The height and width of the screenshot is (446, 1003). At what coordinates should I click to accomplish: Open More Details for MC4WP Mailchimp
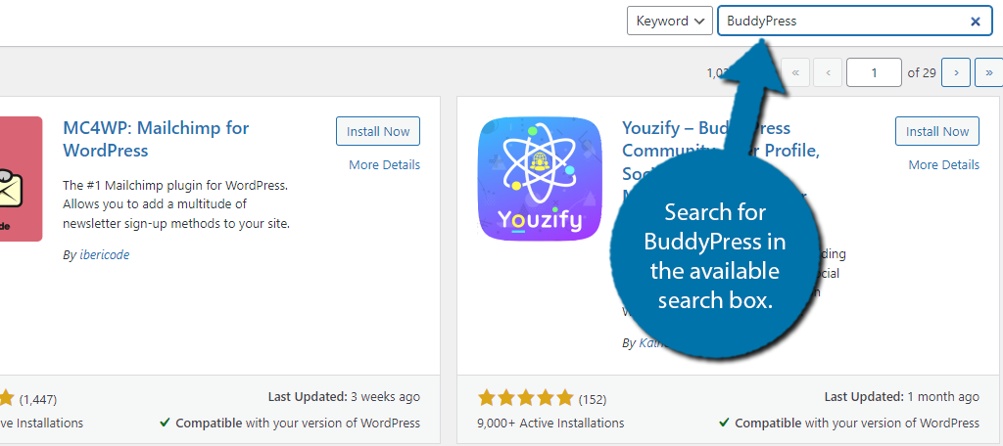[x=384, y=164]
